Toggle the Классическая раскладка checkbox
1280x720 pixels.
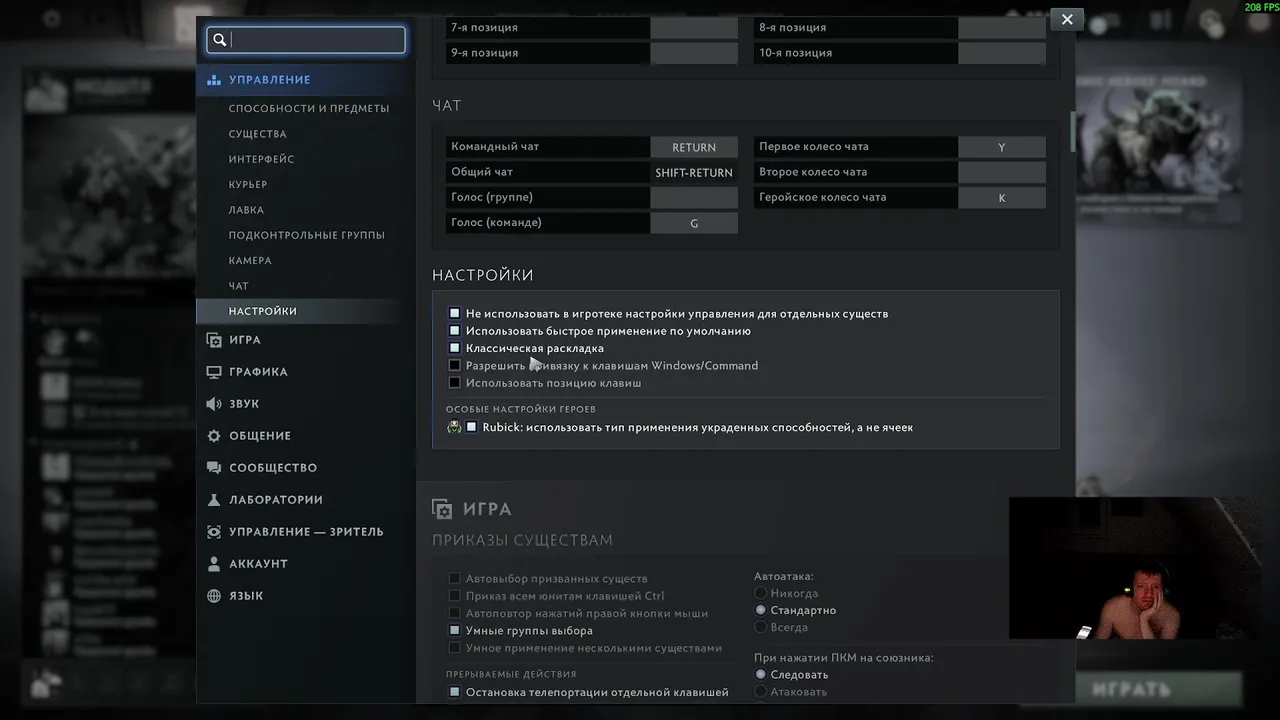(455, 348)
